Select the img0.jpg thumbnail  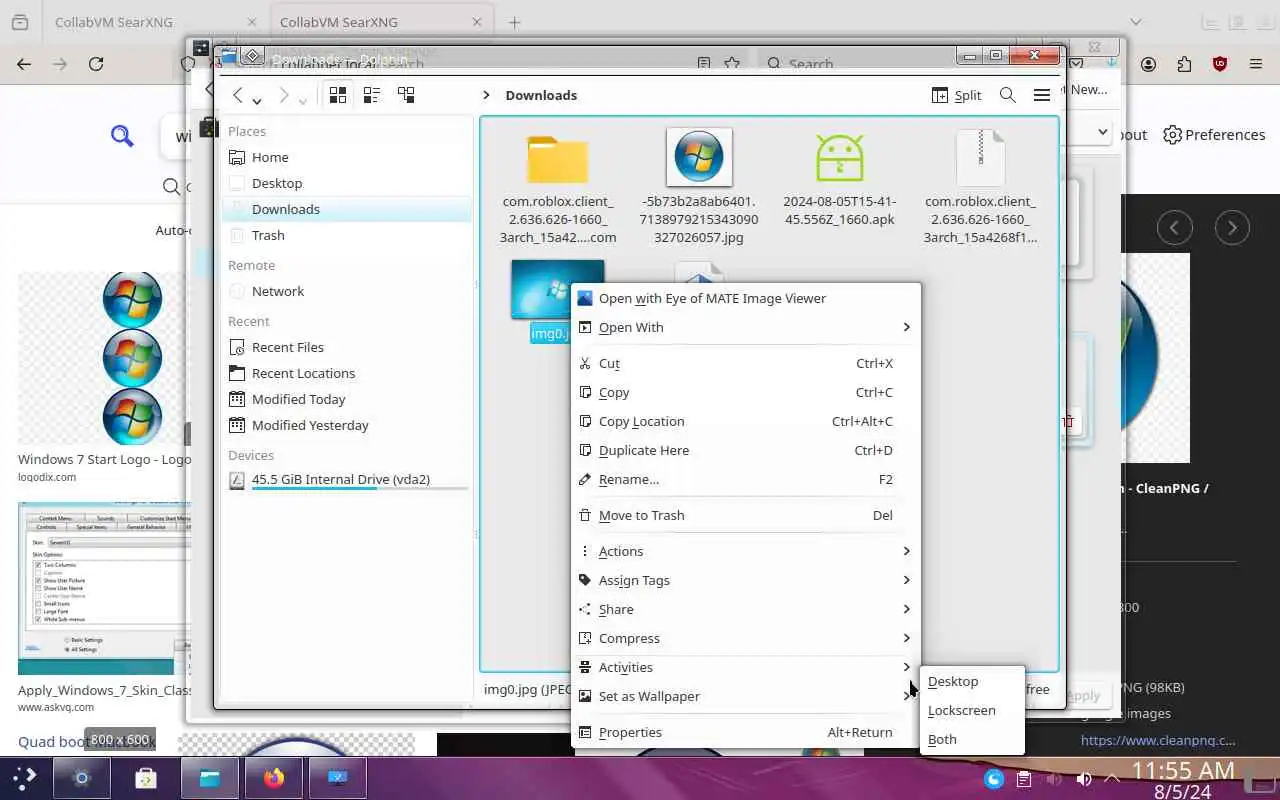click(540, 289)
